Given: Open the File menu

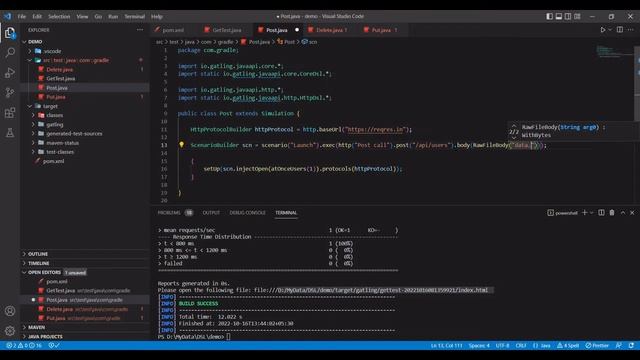Looking at the screenshot, I should pos(22,16).
